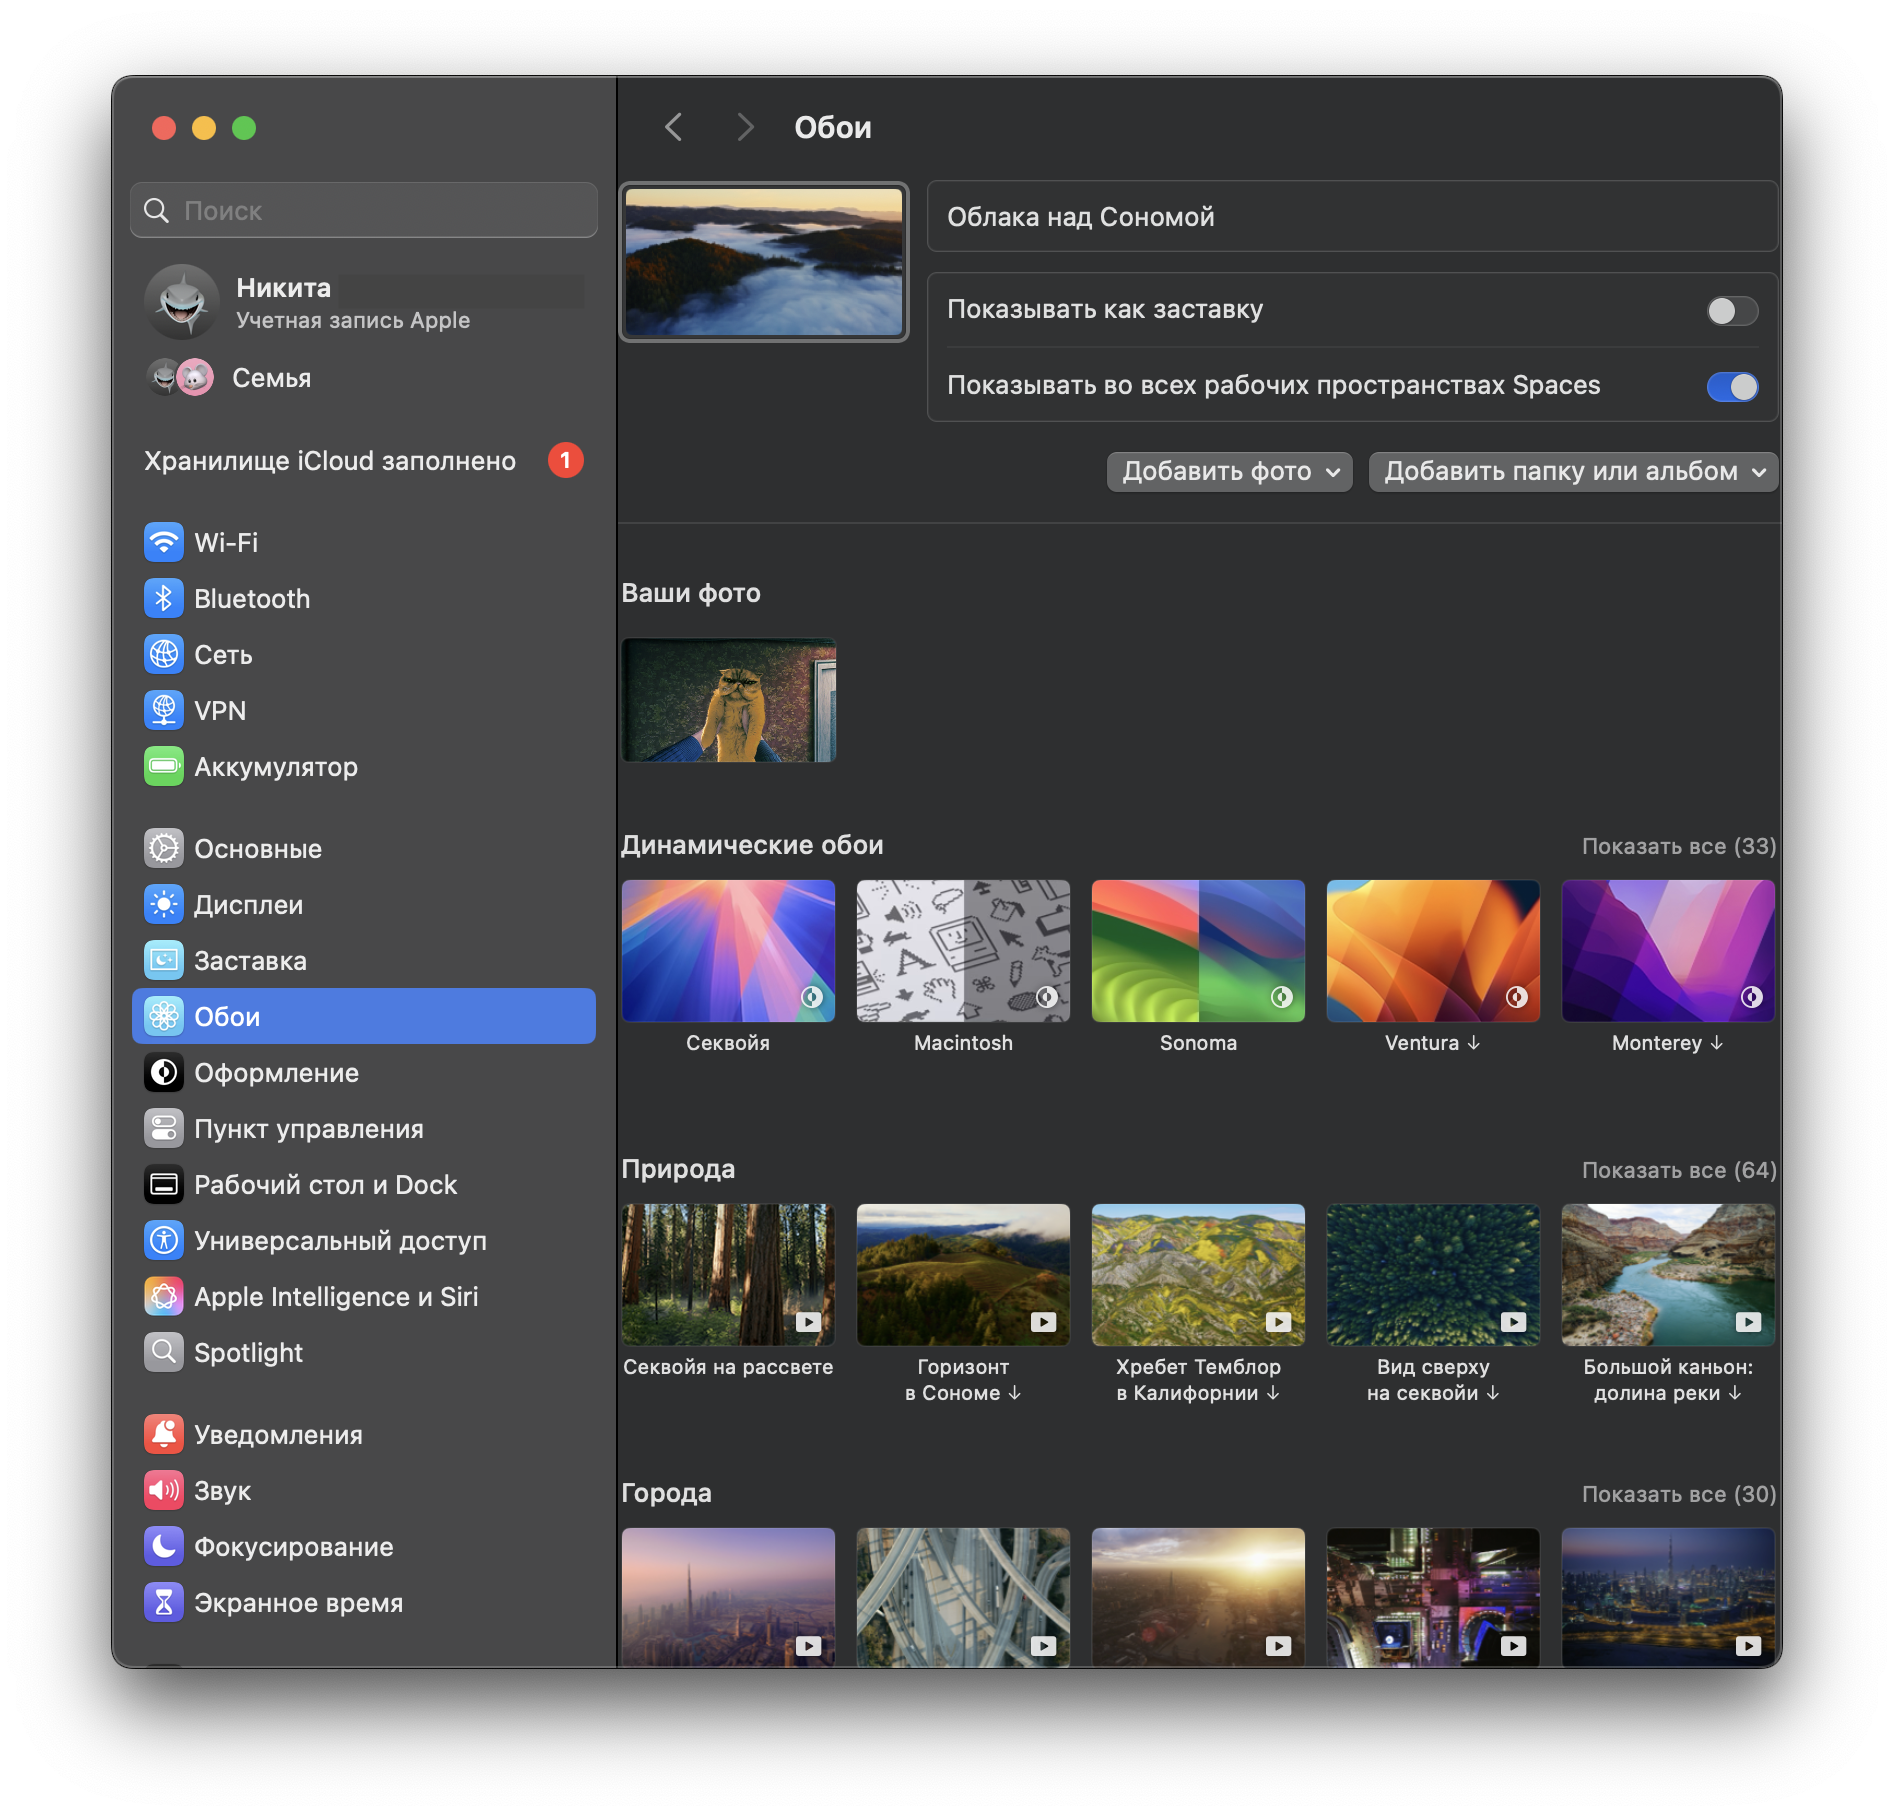Image resolution: width=1894 pixels, height=1816 pixels.
Task: Click the Рабочий стол и Dock icon
Action: (x=164, y=1185)
